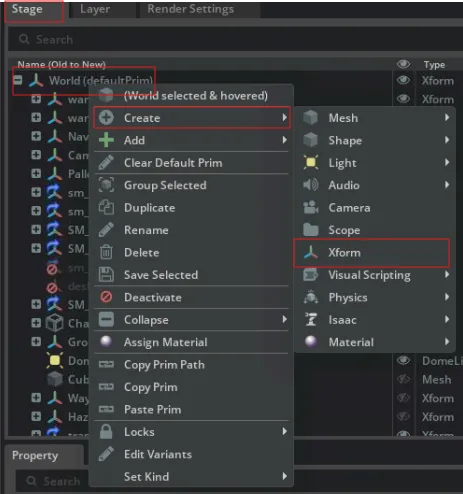Click the Visual Scripting icon
The width and height of the screenshot is (463, 494).
[311, 275]
